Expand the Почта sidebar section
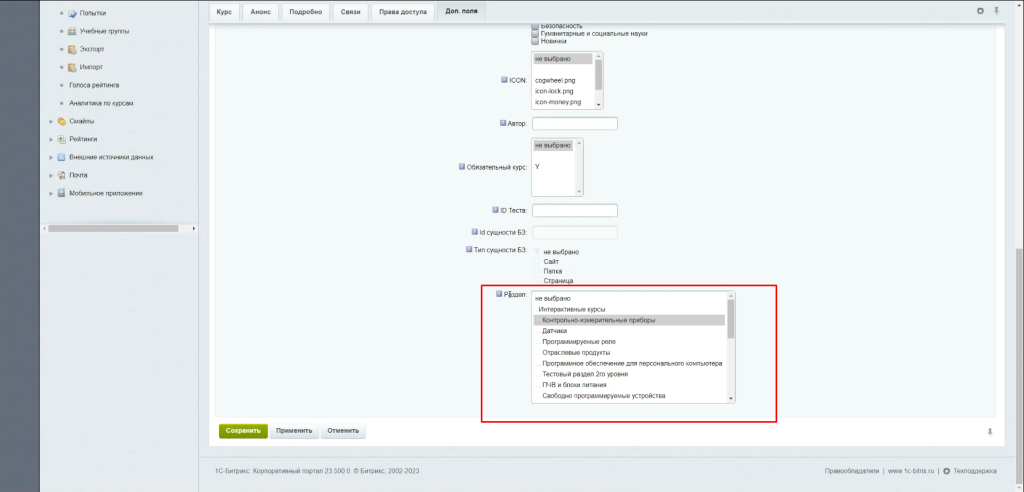The height and width of the screenshot is (492, 1024). tap(51, 175)
